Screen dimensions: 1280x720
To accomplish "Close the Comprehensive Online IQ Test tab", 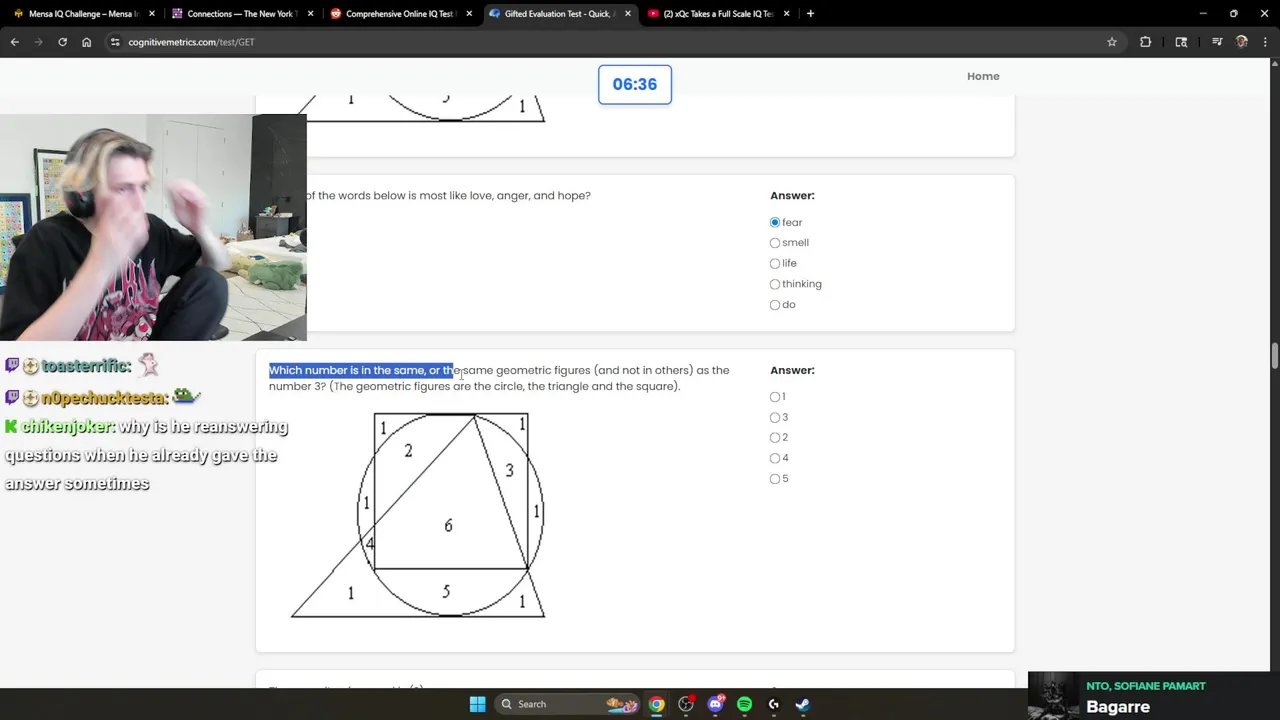I will (x=469, y=14).
